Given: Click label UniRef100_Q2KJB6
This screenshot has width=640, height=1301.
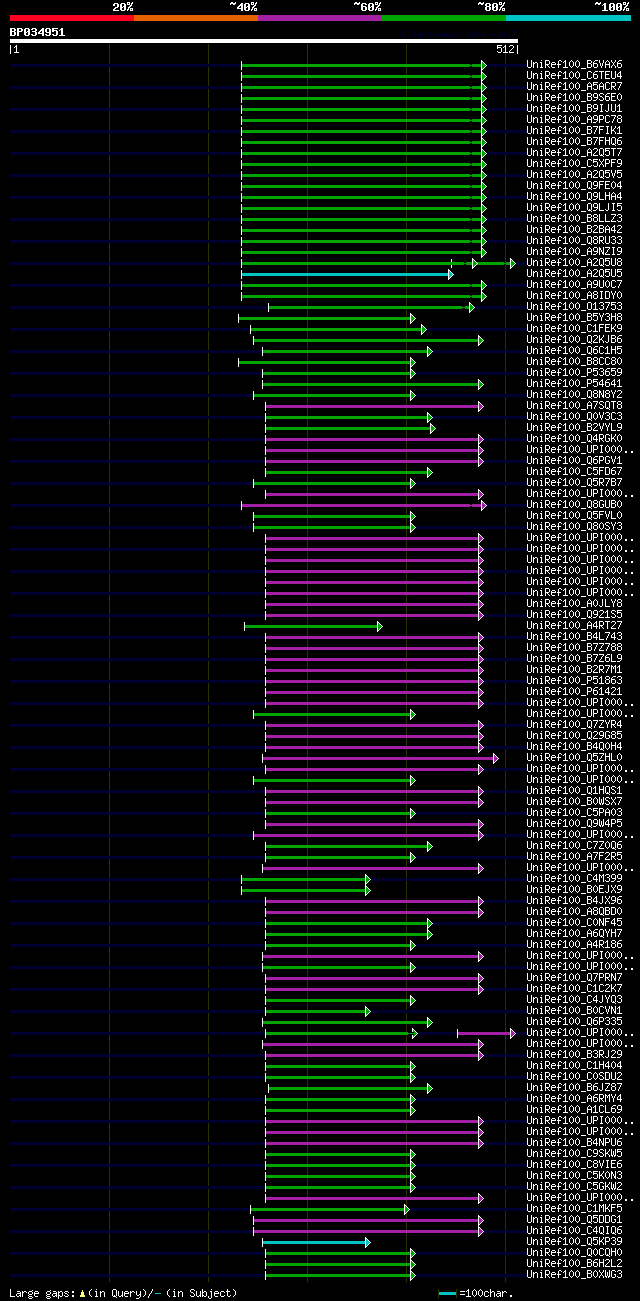Looking at the screenshot, I should pyautogui.click(x=574, y=340).
